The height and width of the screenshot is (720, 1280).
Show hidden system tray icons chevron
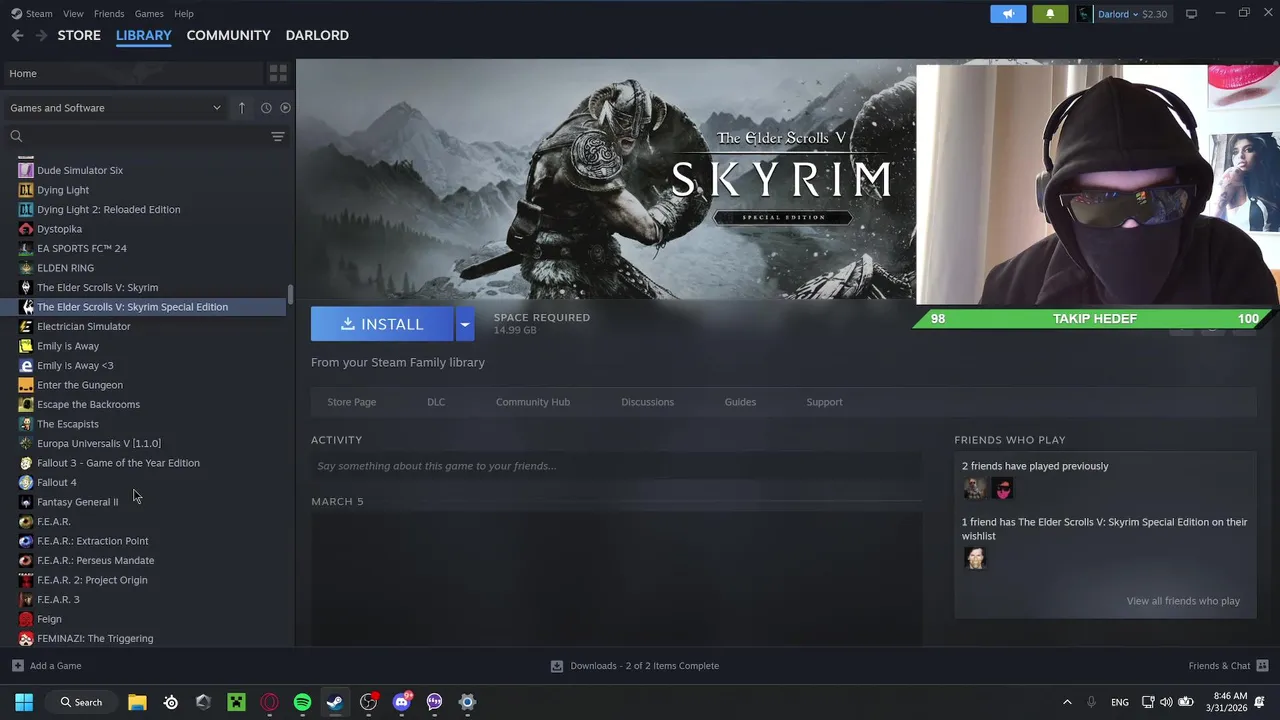point(1067,702)
